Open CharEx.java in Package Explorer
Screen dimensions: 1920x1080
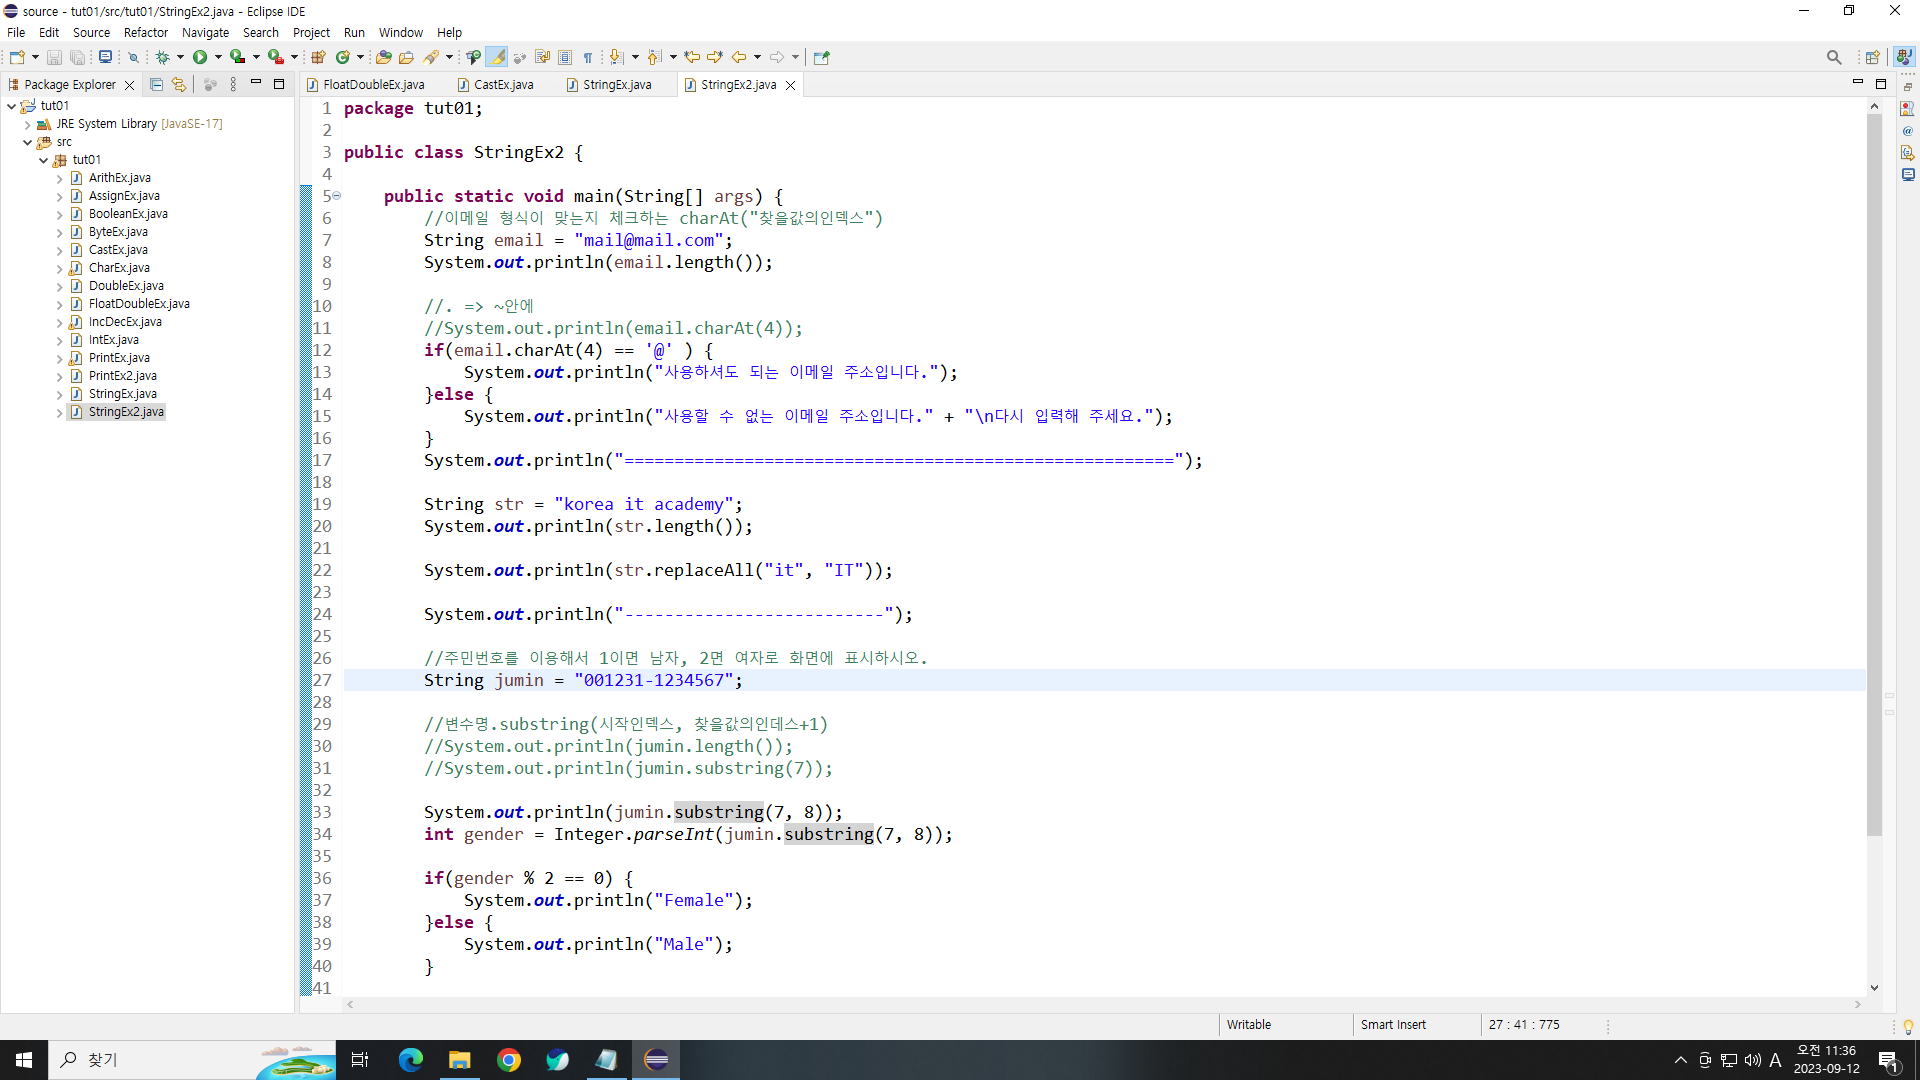(x=119, y=268)
